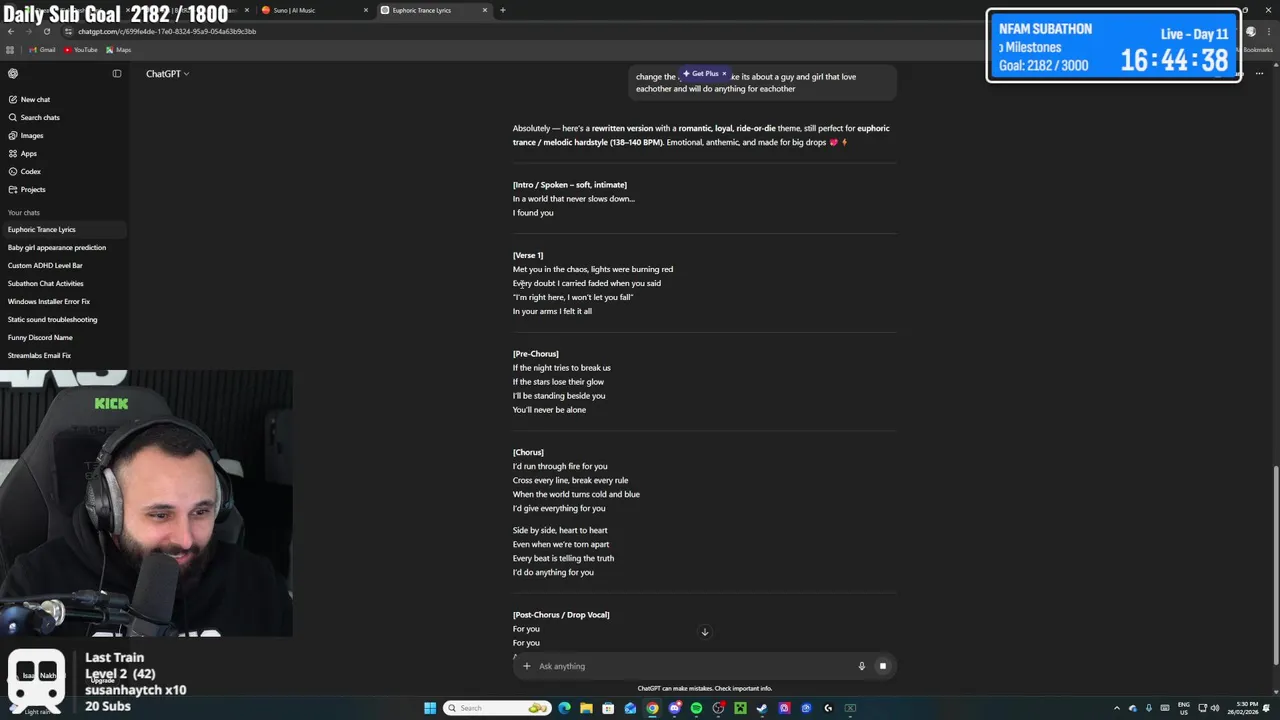Open the Custom ADHD Level Bar chat
This screenshot has height=720, width=1280.
tap(64, 265)
